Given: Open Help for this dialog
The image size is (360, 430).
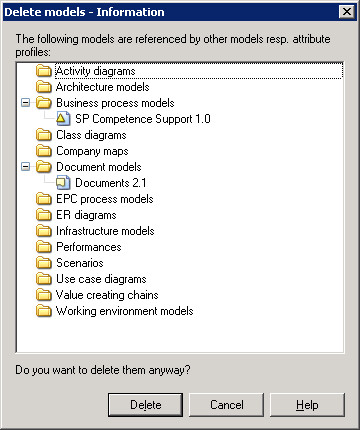Looking at the screenshot, I should point(307,405).
